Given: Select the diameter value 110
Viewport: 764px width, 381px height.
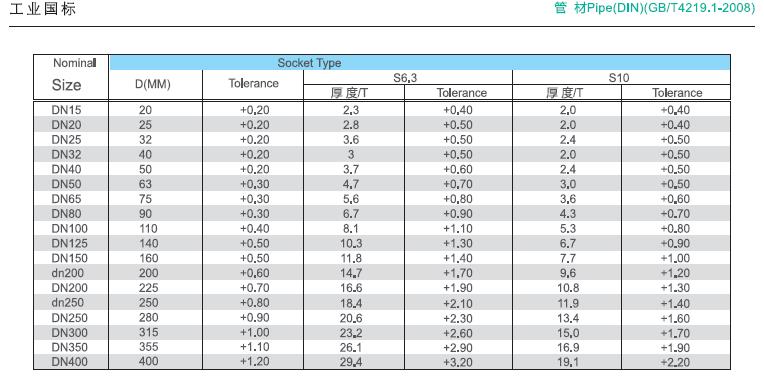Looking at the screenshot, I should tap(148, 229).
